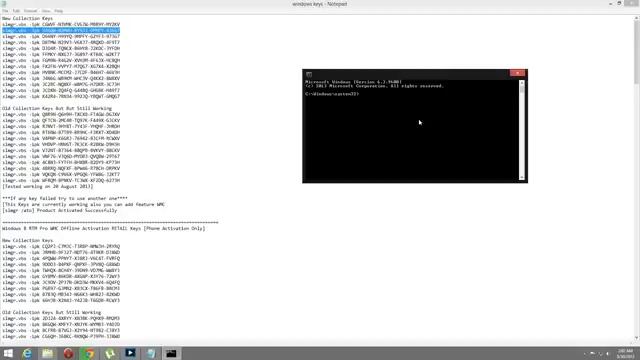
Task: Open the red round app on taskbar
Action: (x=69, y=353)
